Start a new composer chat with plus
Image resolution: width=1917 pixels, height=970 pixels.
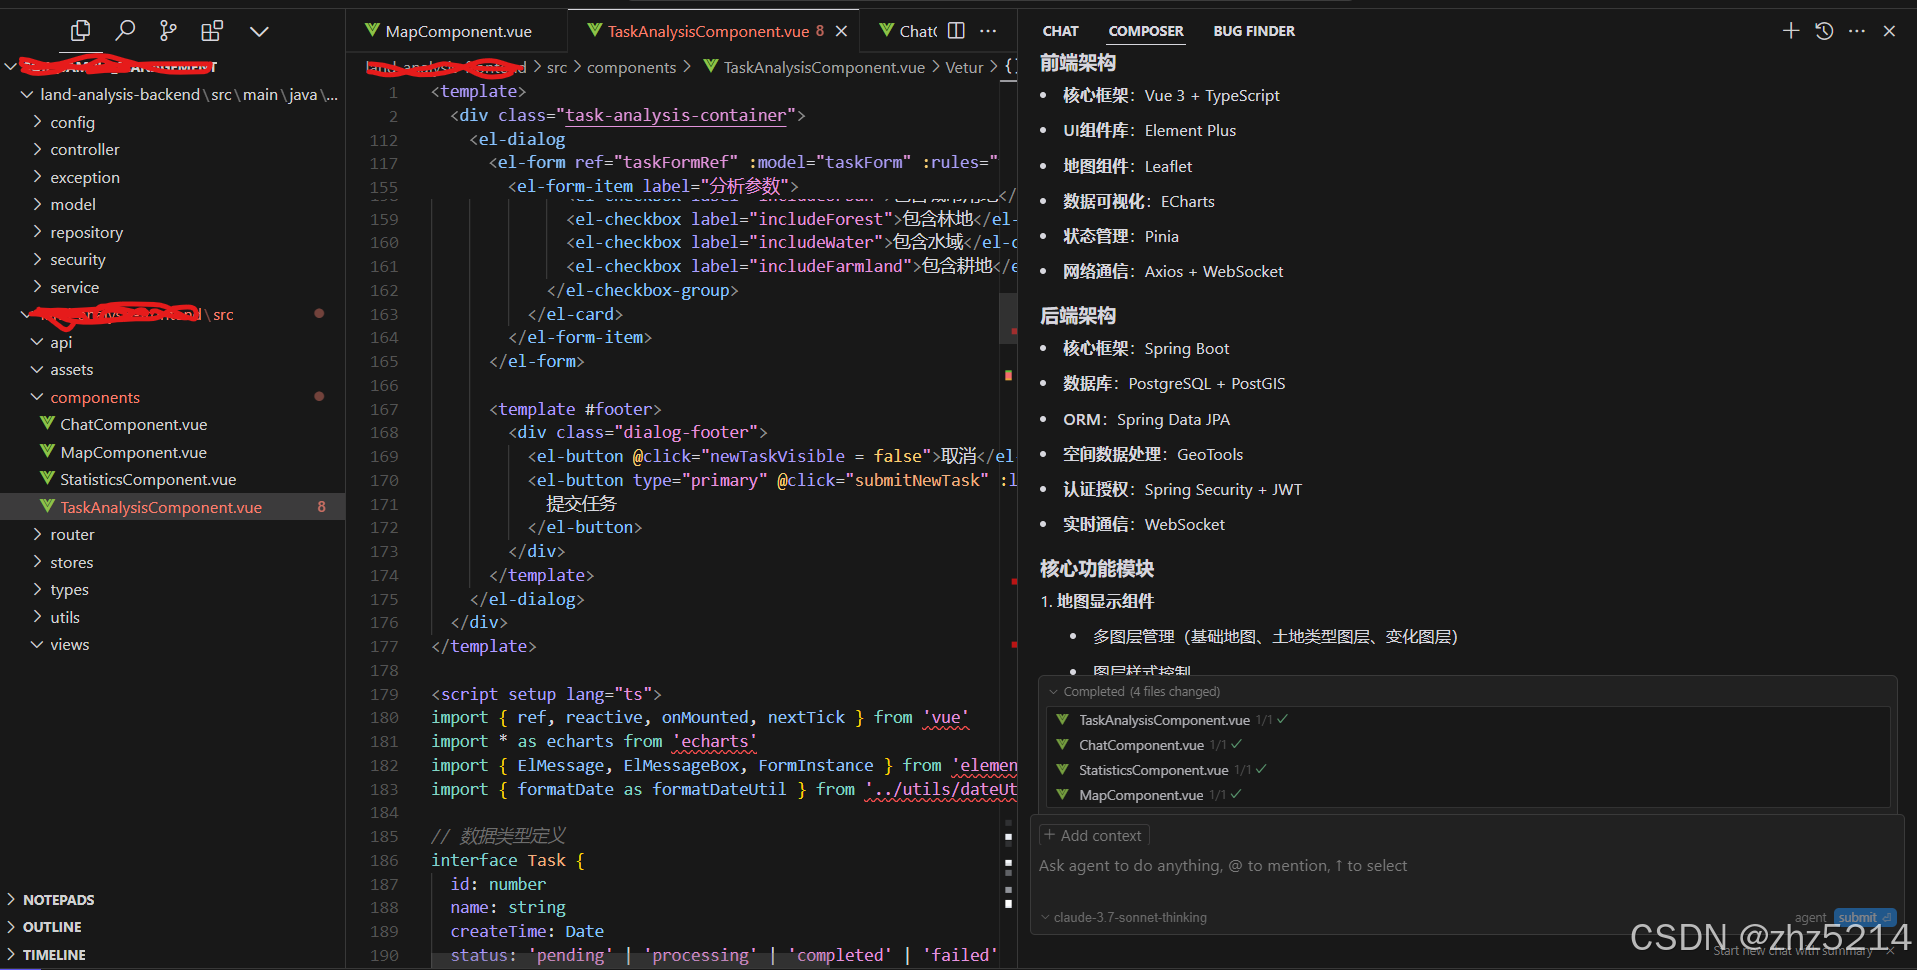coord(1791,31)
